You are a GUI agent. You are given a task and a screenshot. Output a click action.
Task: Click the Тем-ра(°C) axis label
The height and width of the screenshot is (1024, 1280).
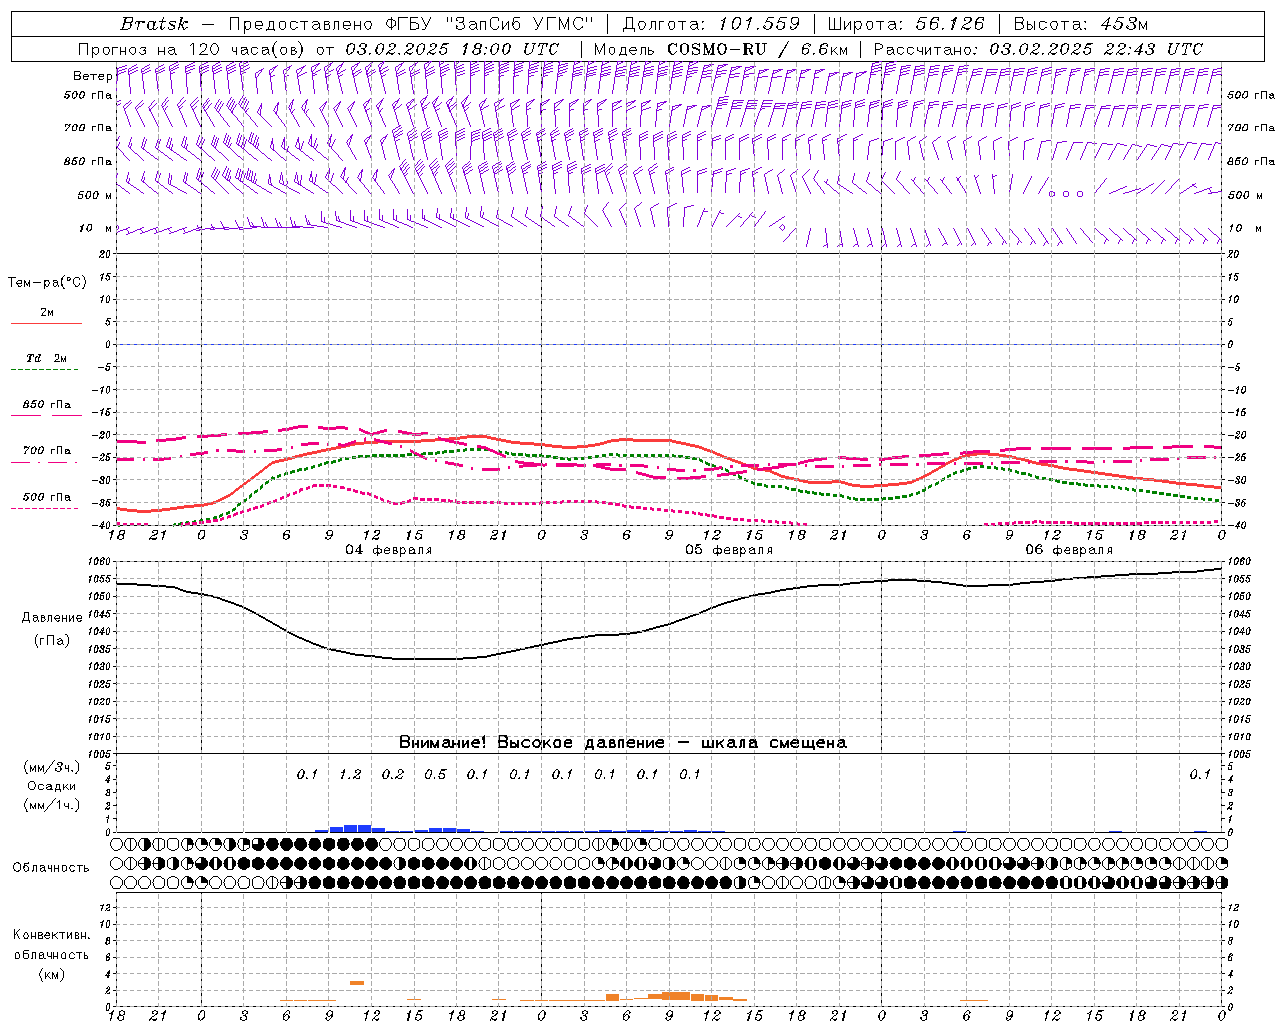pos(47,283)
